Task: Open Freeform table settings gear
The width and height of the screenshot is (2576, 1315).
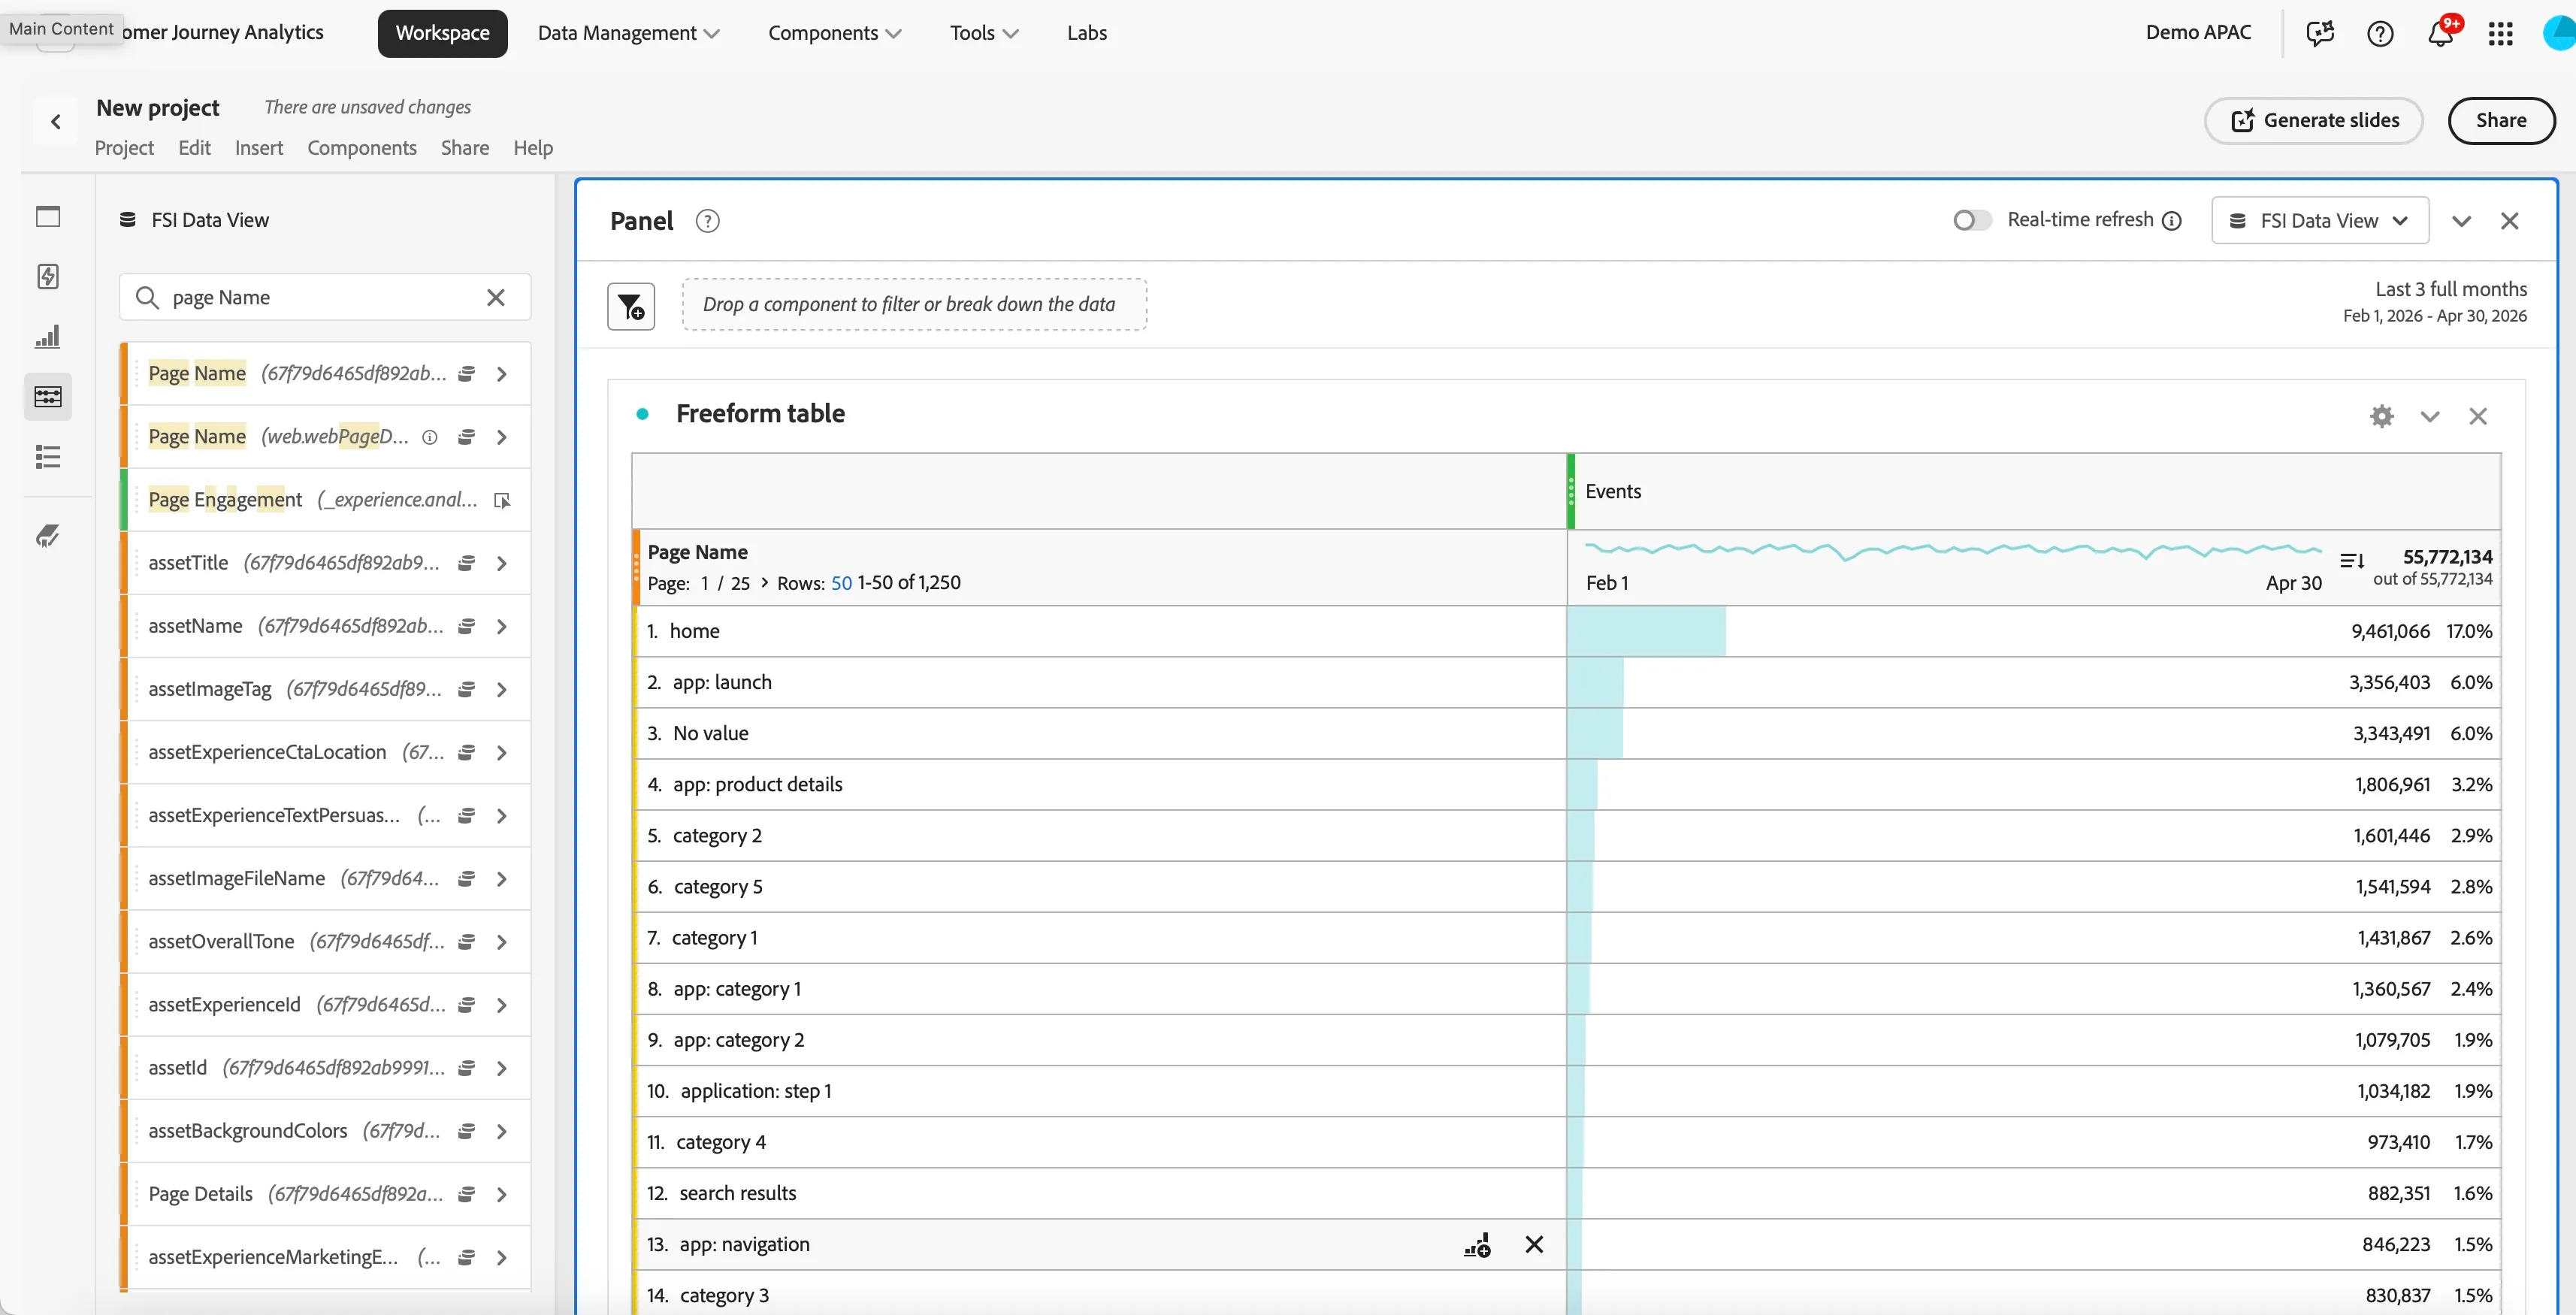Action: [x=2382, y=416]
